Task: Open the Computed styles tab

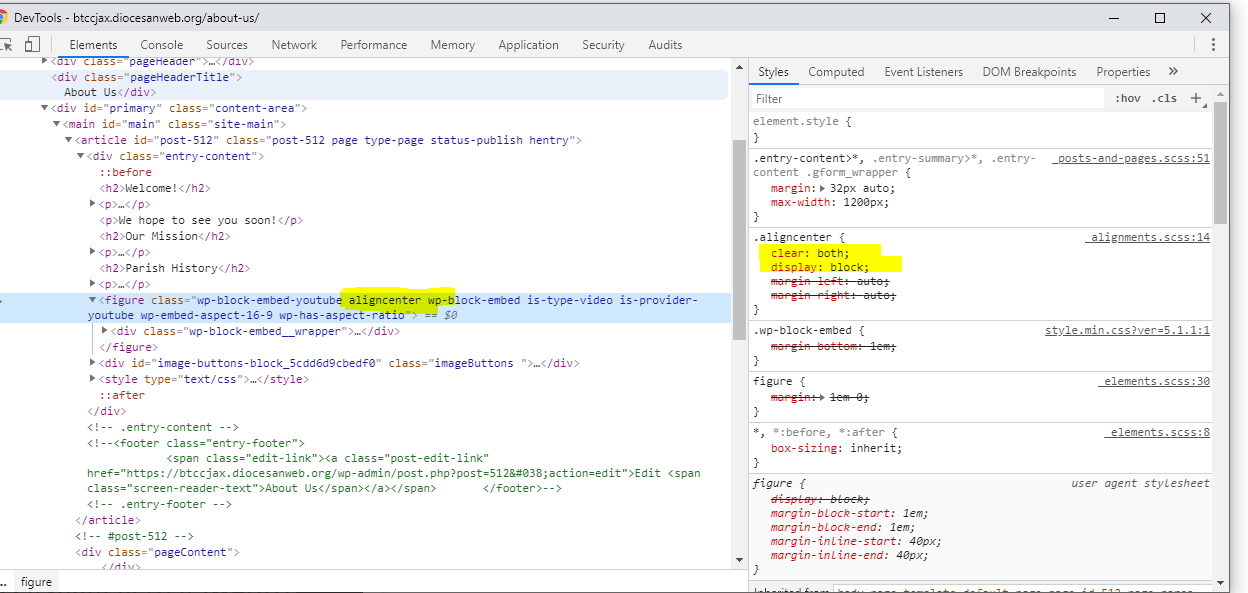Action: tap(836, 72)
